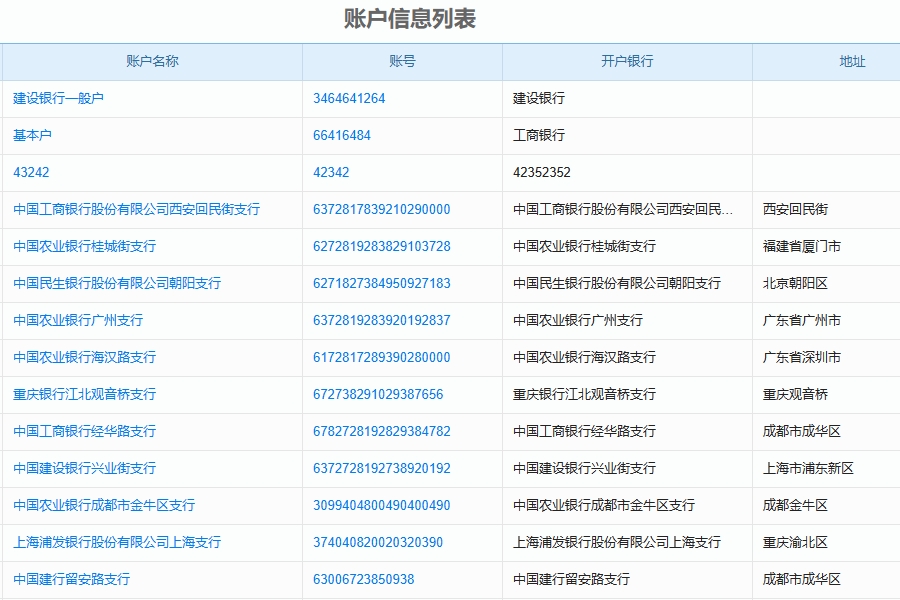Open 中国农业银行海汉路支行 account name link
This screenshot has width=900, height=600.
coord(84,357)
